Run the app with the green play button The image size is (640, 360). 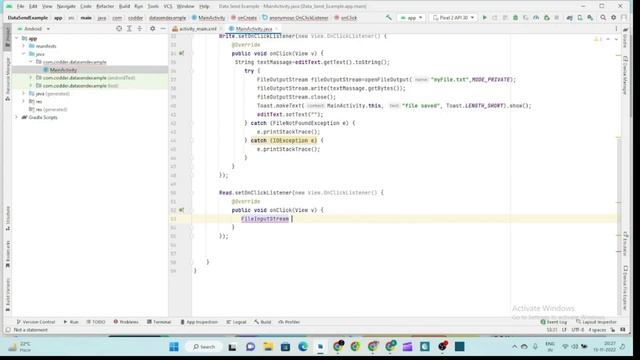[x=484, y=18]
